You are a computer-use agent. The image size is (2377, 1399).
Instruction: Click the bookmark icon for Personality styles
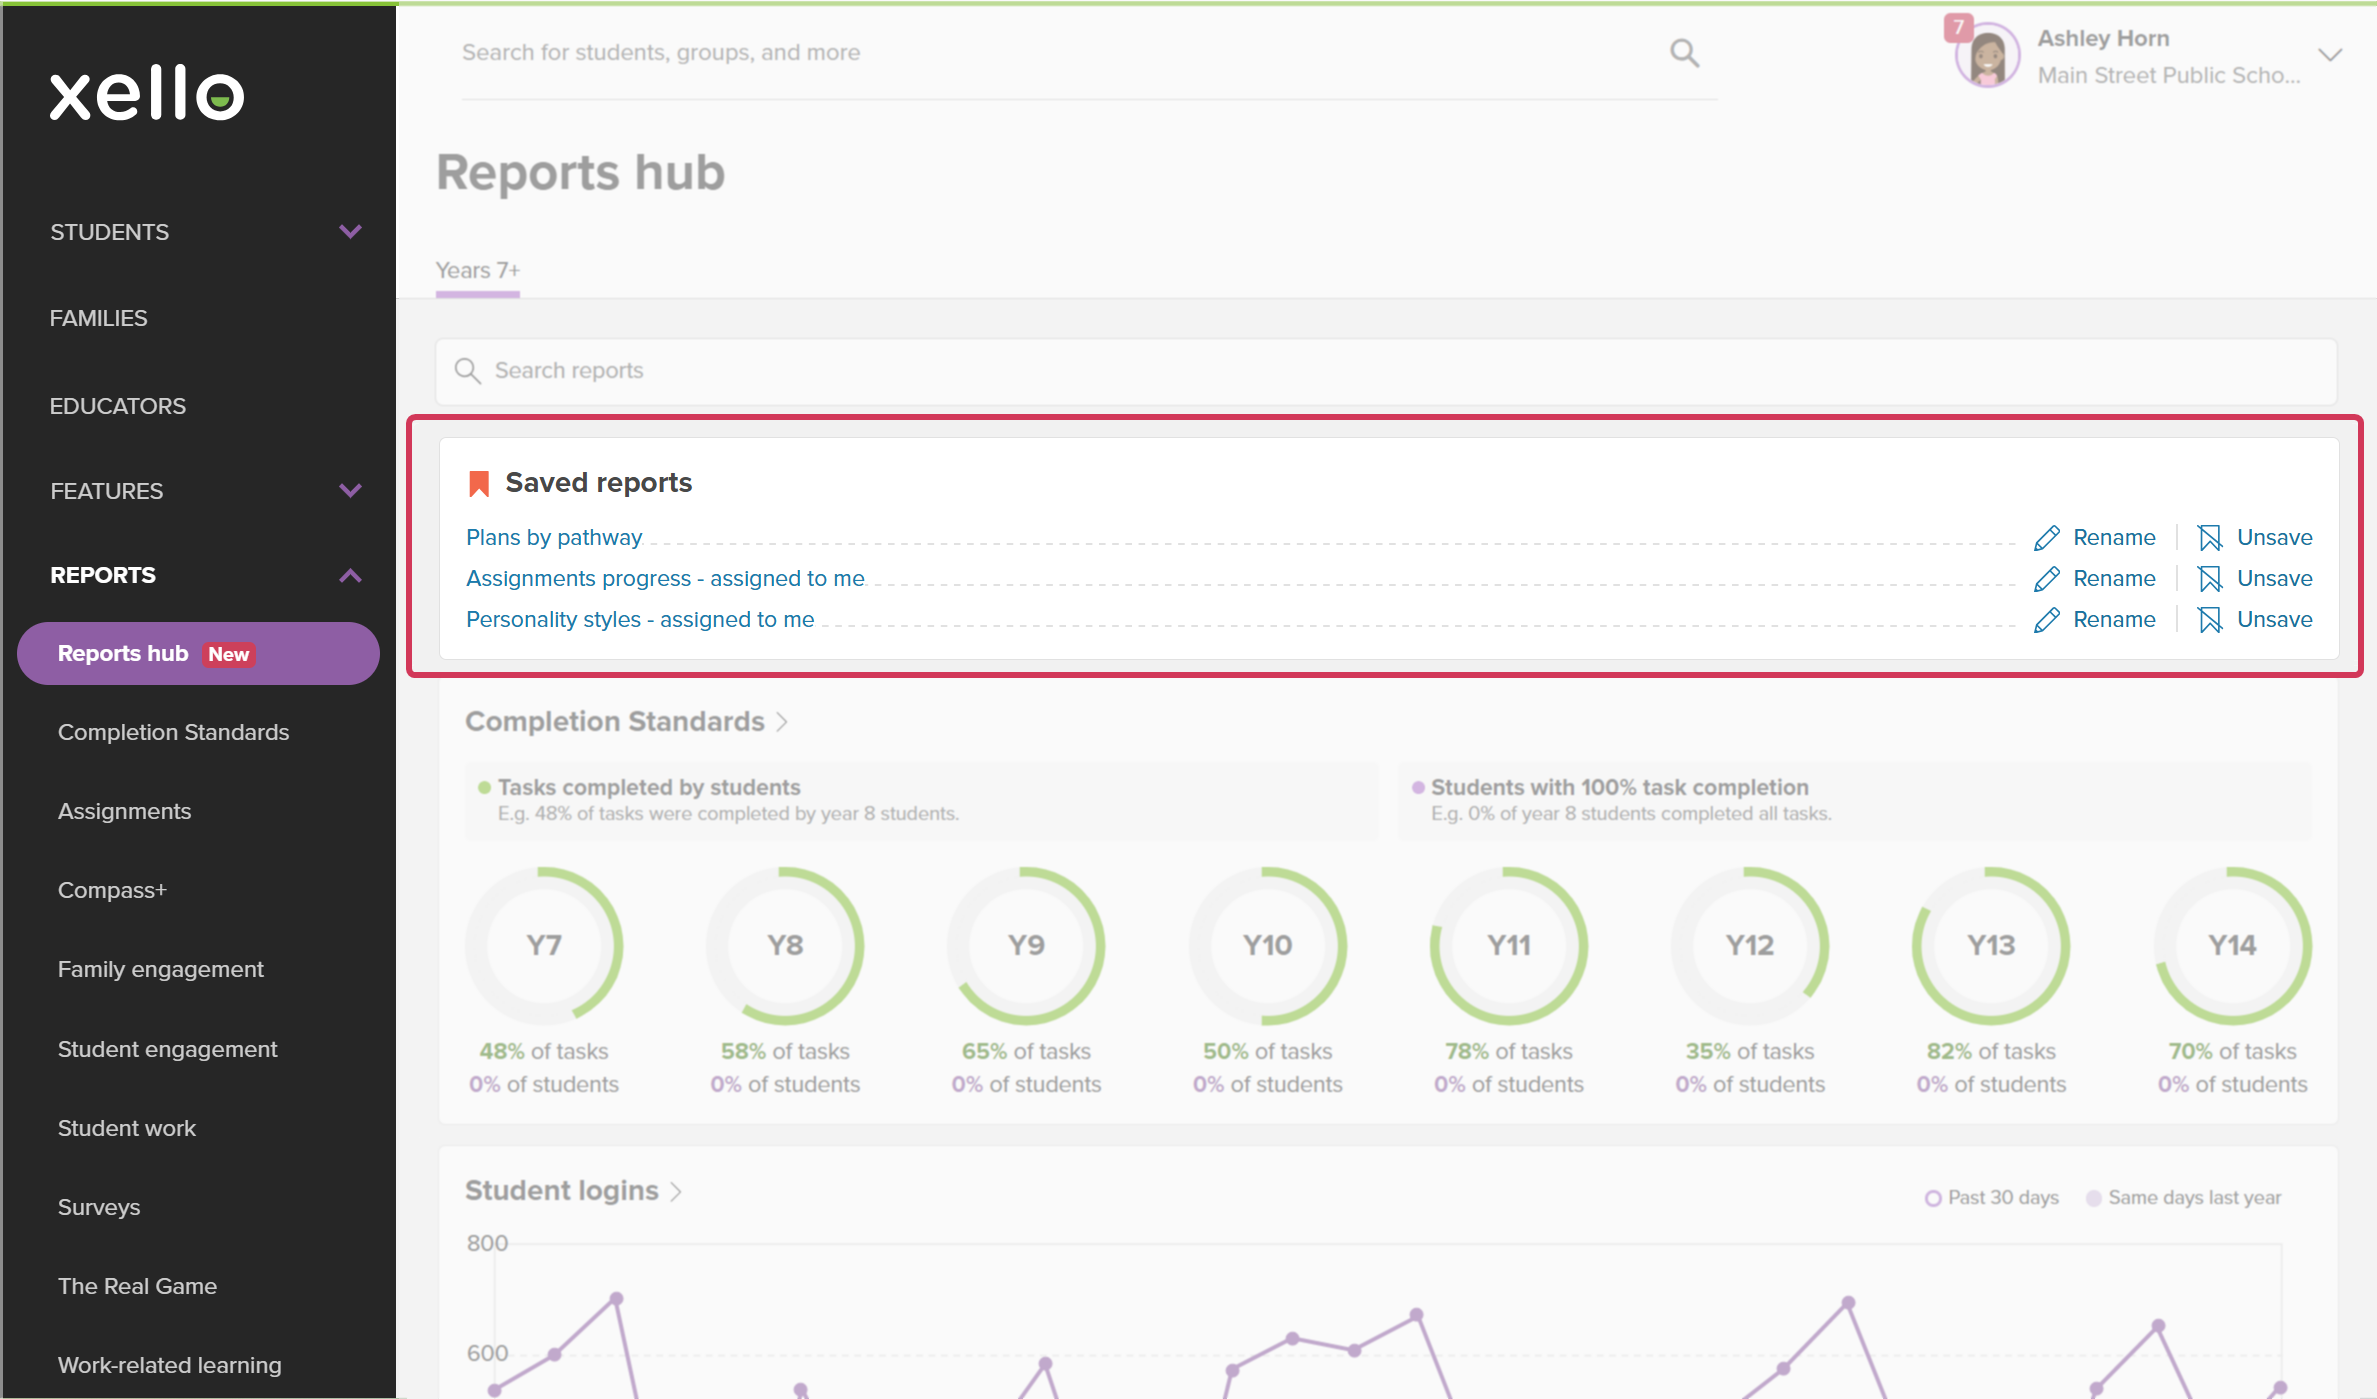click(x=2210, y=620)
